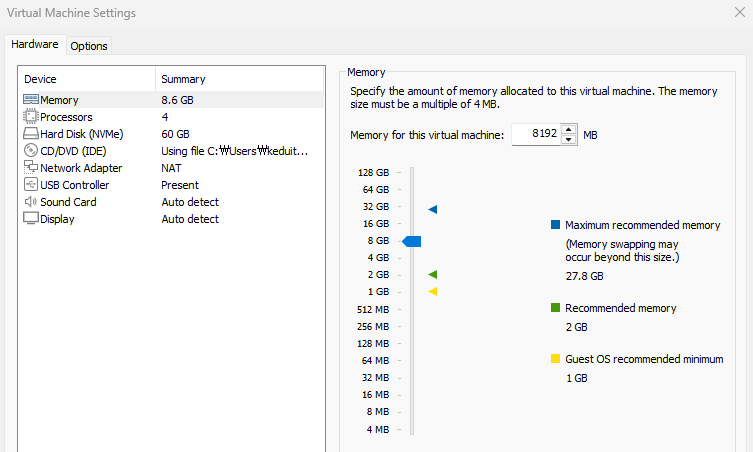Select the Memory row label
Image resolution: width=753 pixels, height=452 pixels.
coord(59,100)
